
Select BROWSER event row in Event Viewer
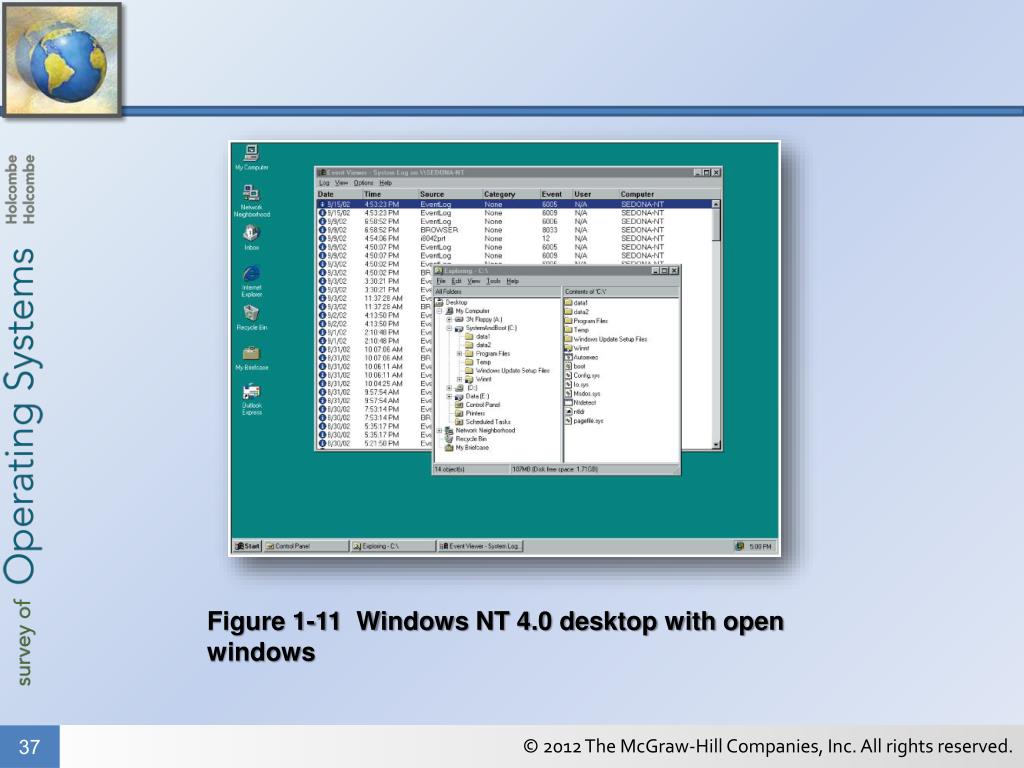coord(515,230)
